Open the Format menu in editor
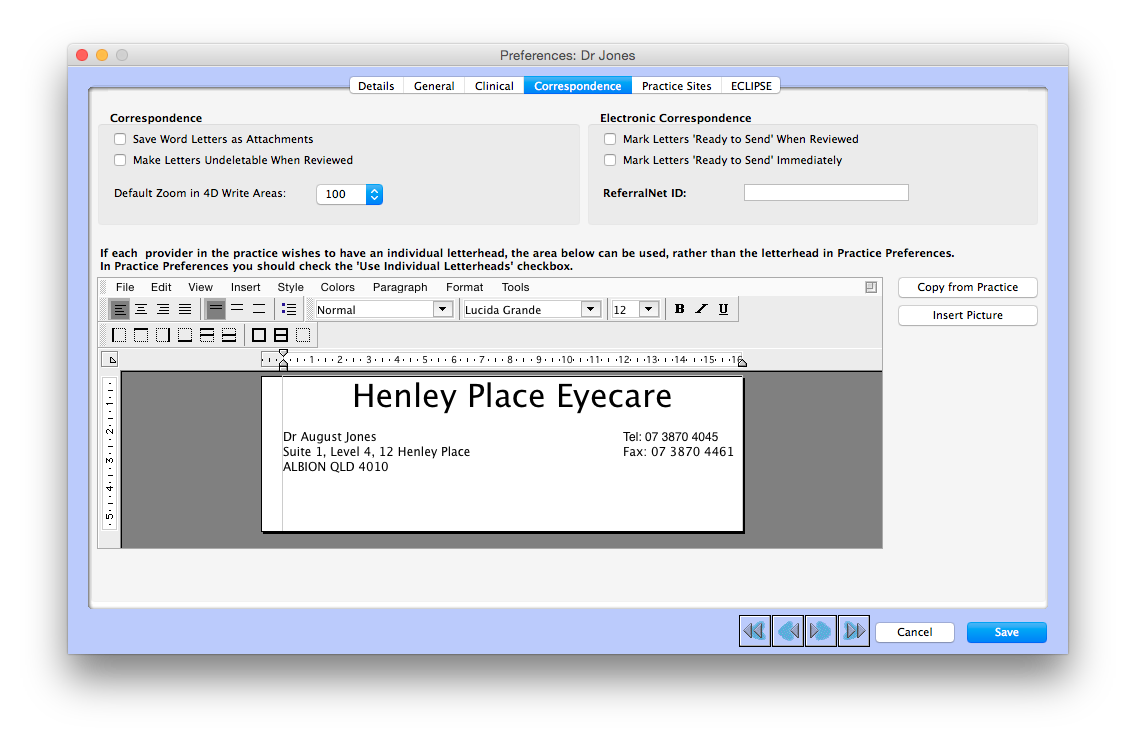The height and width of the screenshot is (746, 1136). pos(464,287)
